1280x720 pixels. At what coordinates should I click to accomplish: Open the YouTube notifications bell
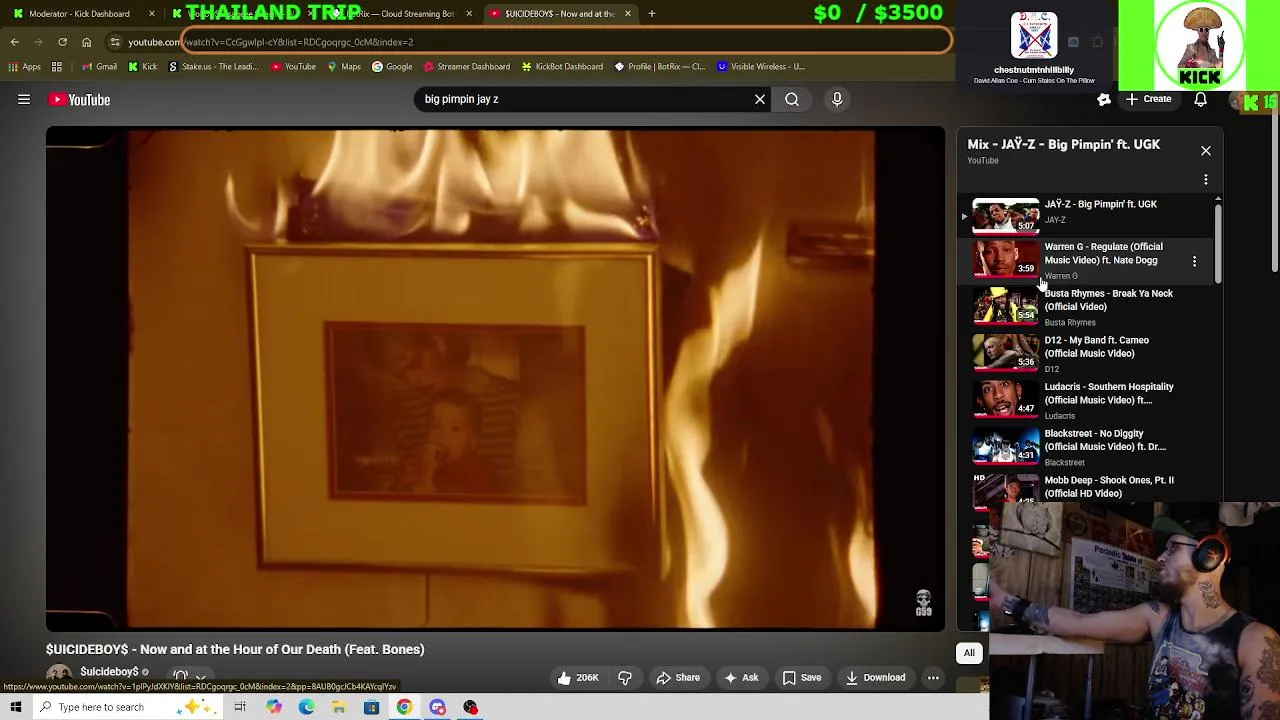[1200, 99]
